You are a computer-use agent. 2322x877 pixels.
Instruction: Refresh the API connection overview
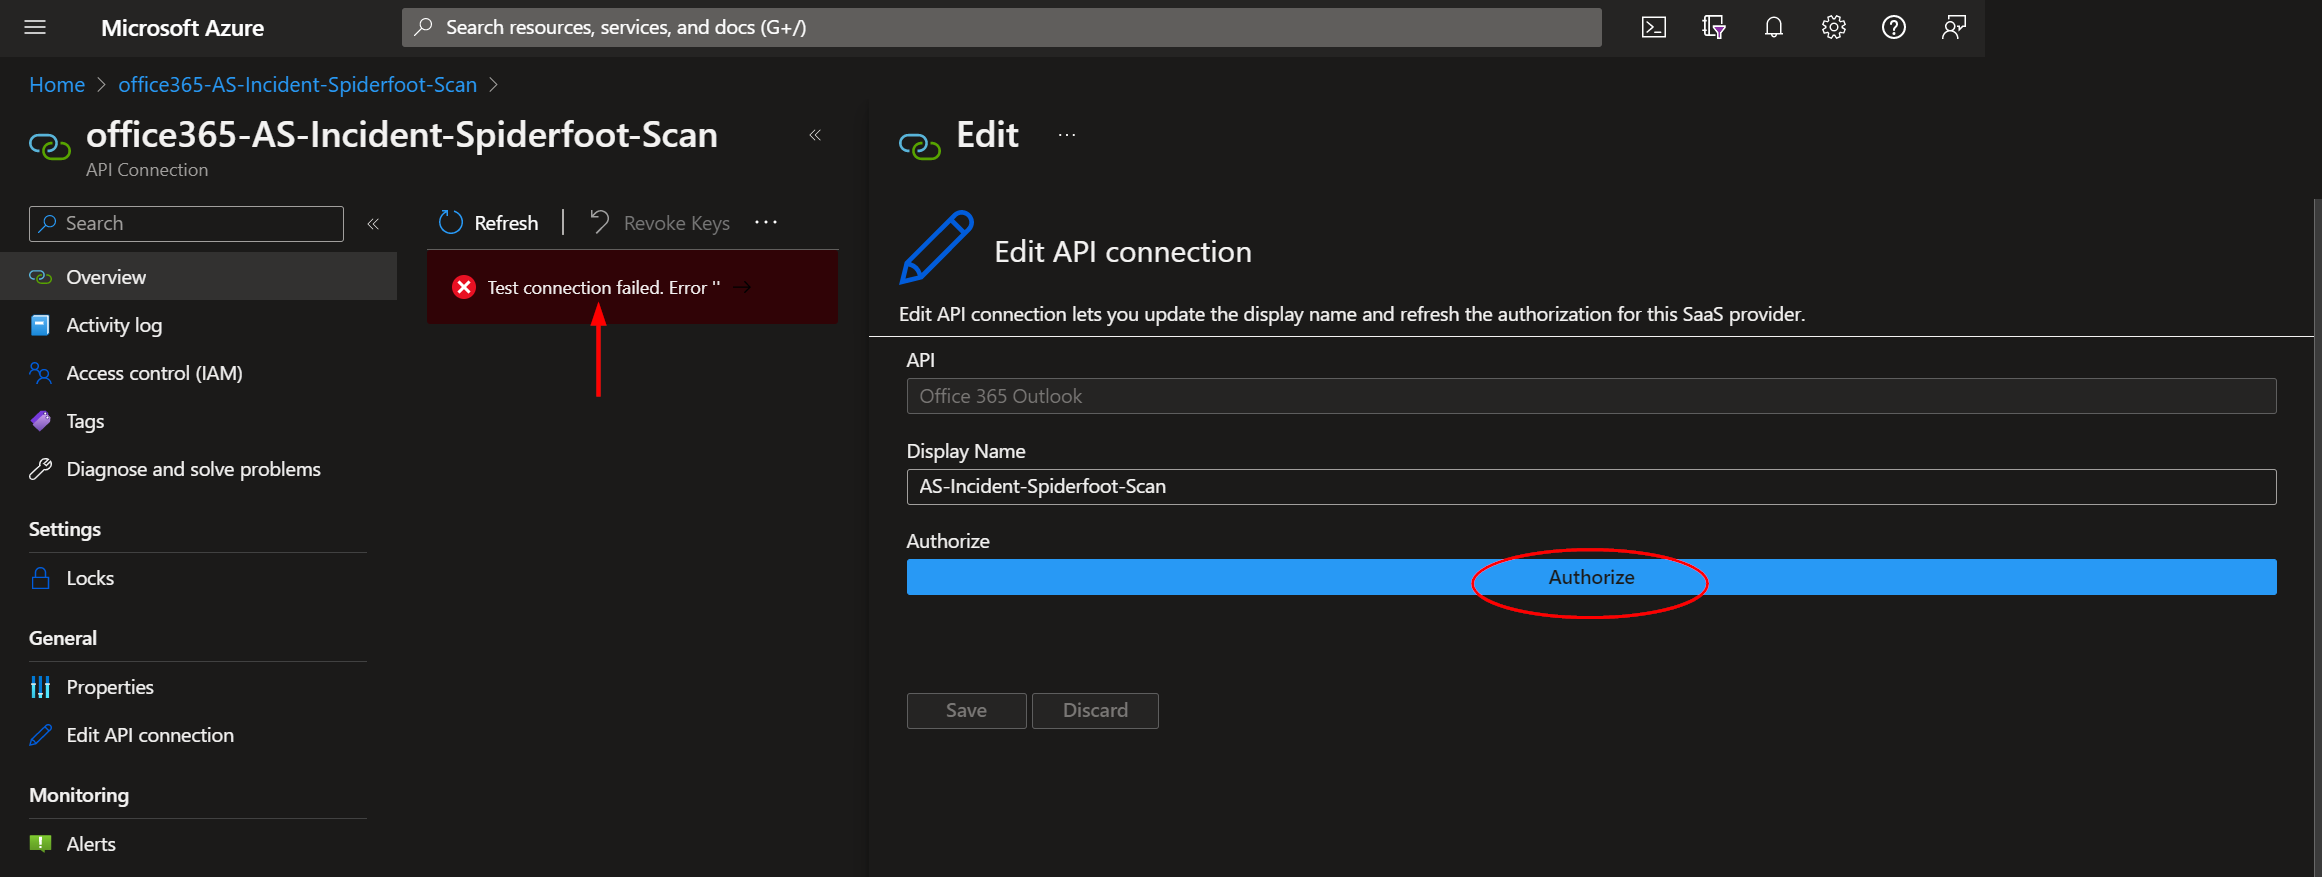pos(488,223)
